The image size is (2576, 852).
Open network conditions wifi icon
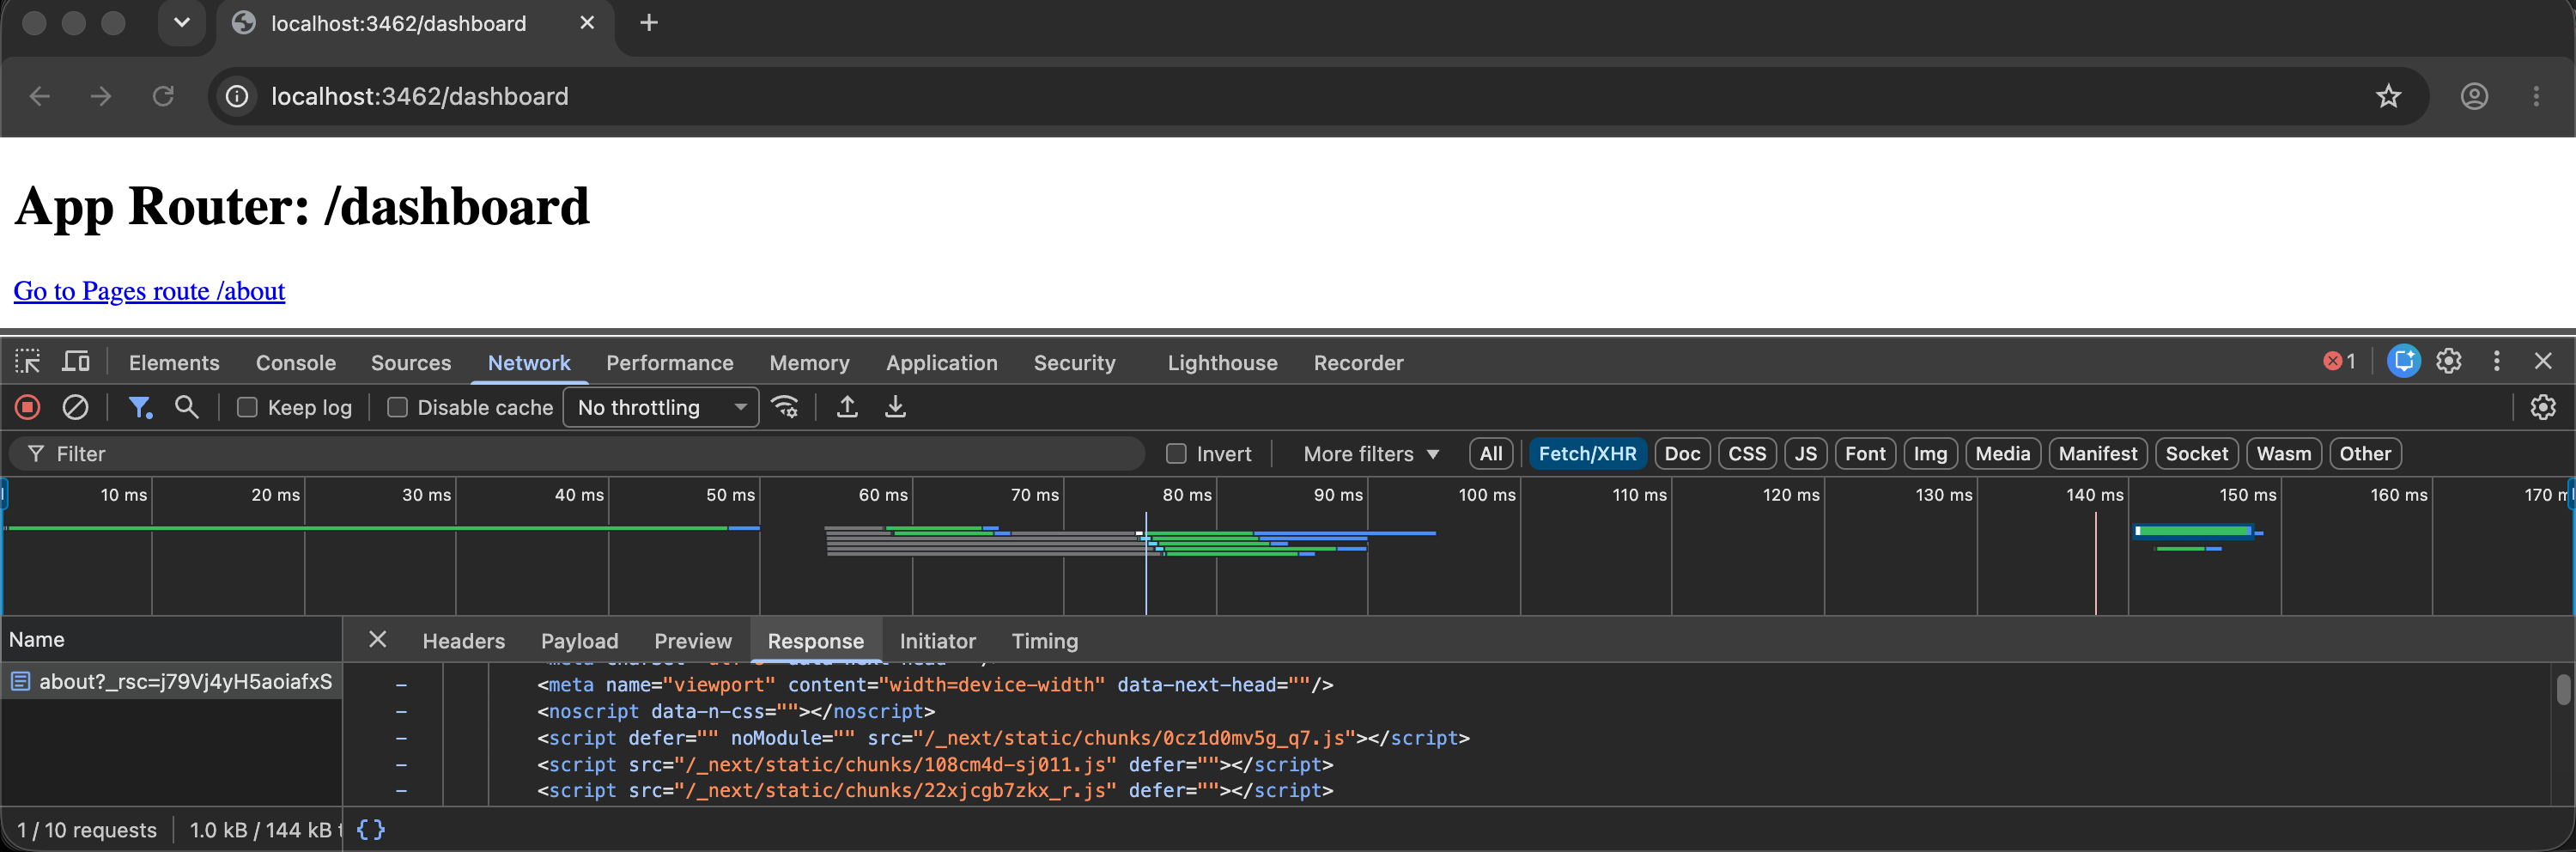tap(785, 407)
